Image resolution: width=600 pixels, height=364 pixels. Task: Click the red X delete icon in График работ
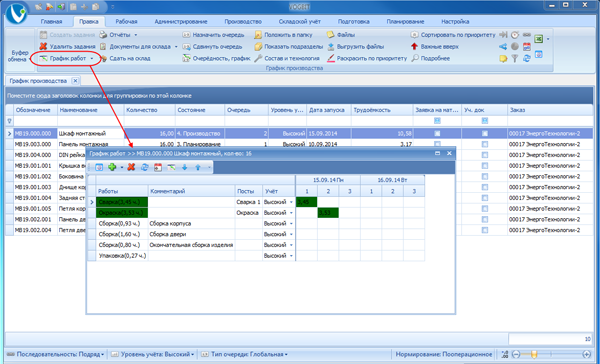pos(131,167)
